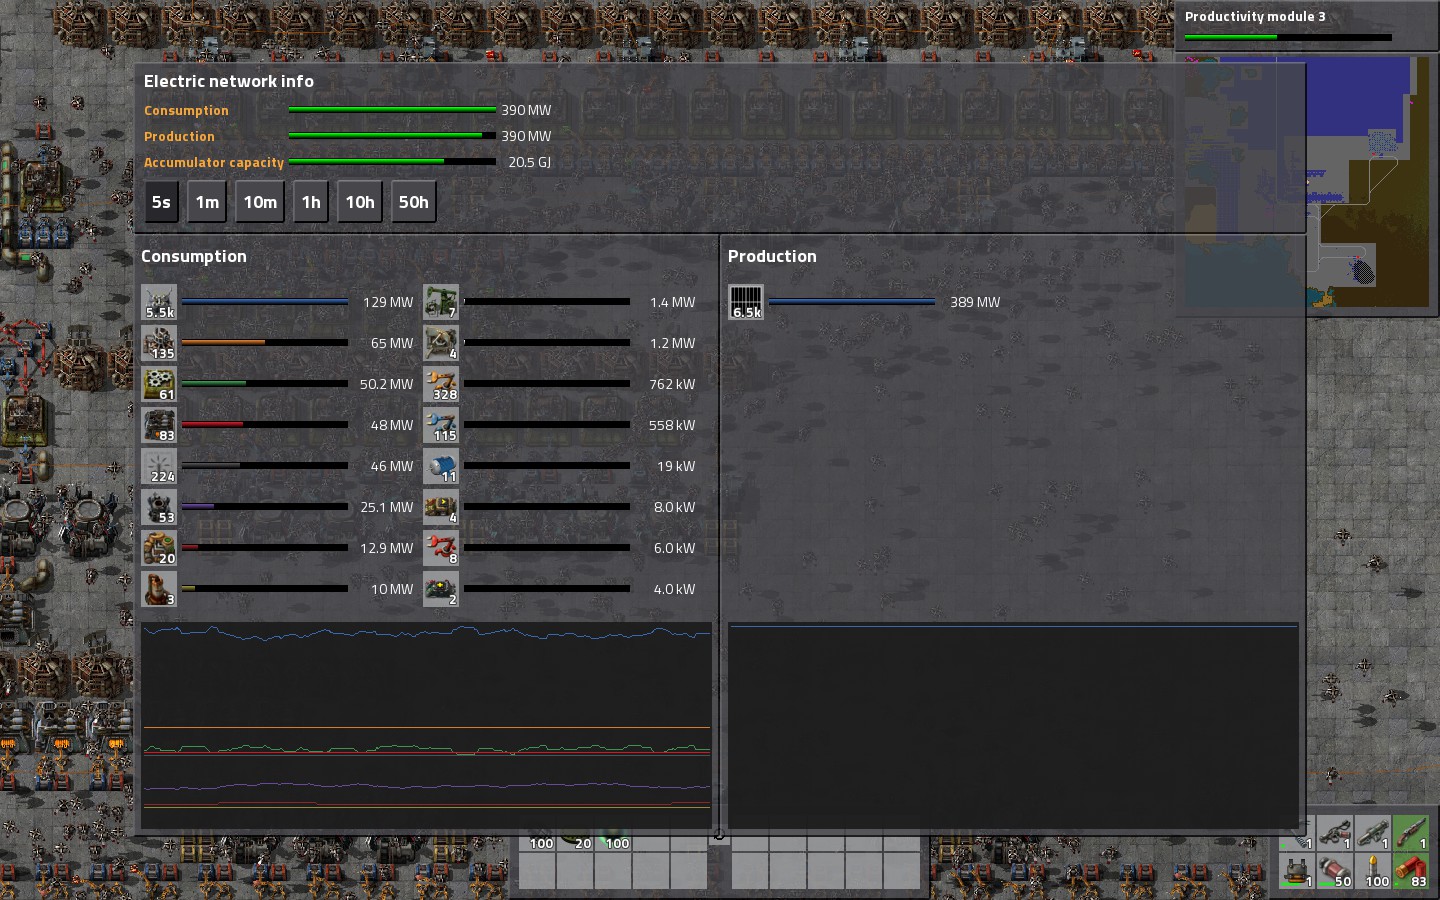This screenshot has height=900, width=1440.
Task: Click the shotgun shells slot with 83
Action: point(1411,871)
